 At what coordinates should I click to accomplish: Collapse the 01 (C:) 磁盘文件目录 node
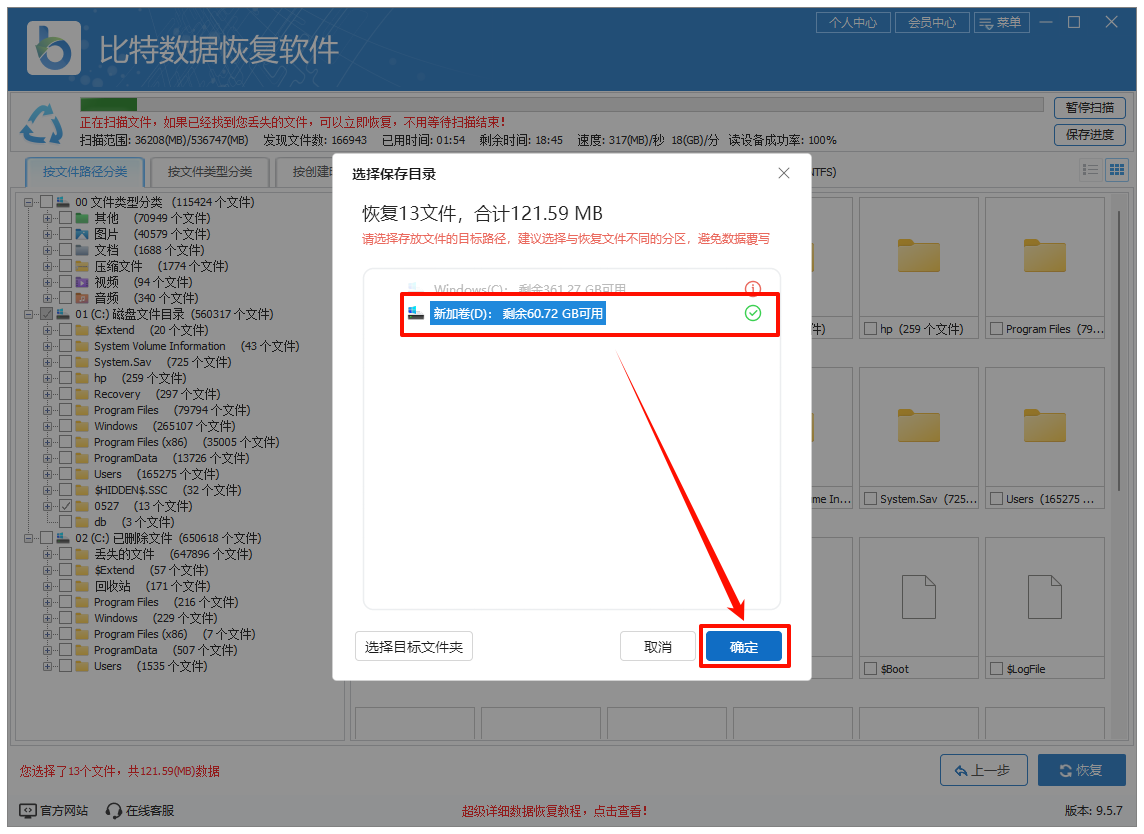[x=28, y=314]
